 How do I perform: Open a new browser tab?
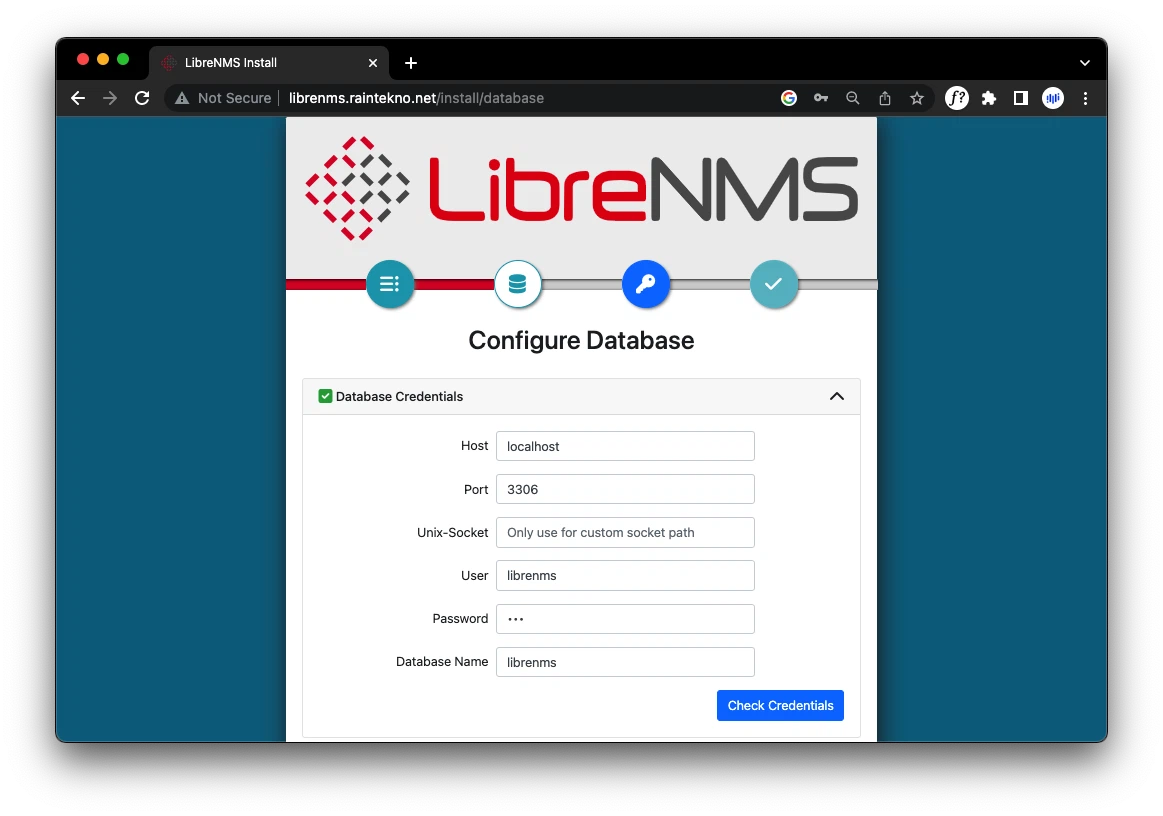[x=411, y=63]
